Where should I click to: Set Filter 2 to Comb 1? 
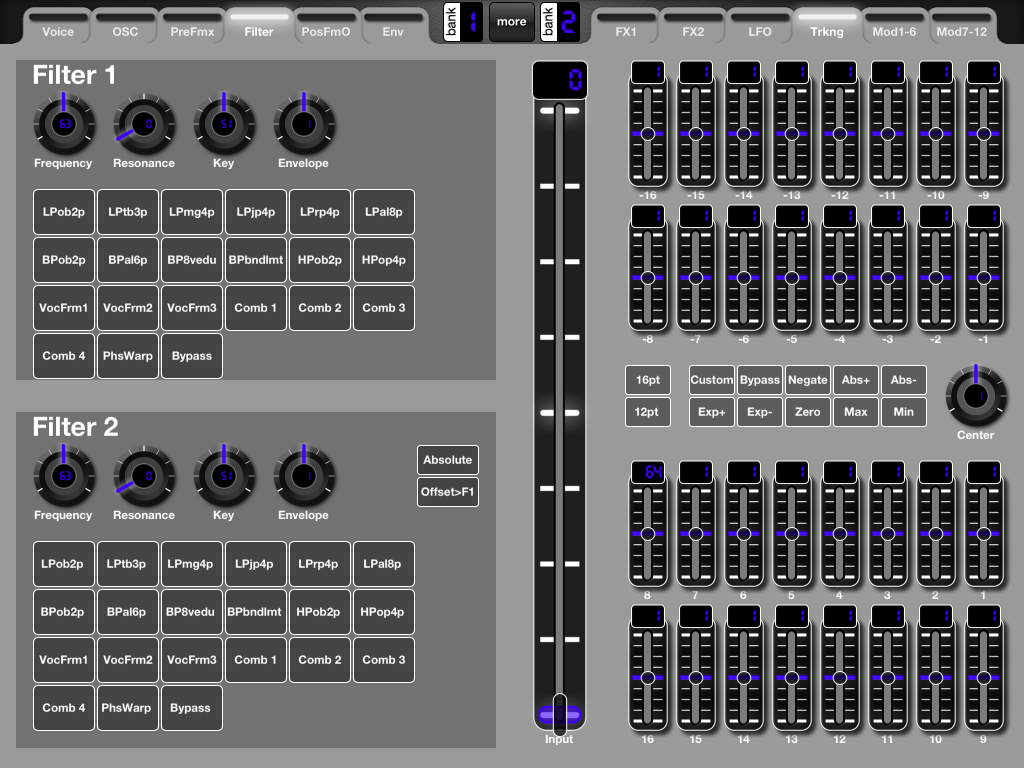256,660
